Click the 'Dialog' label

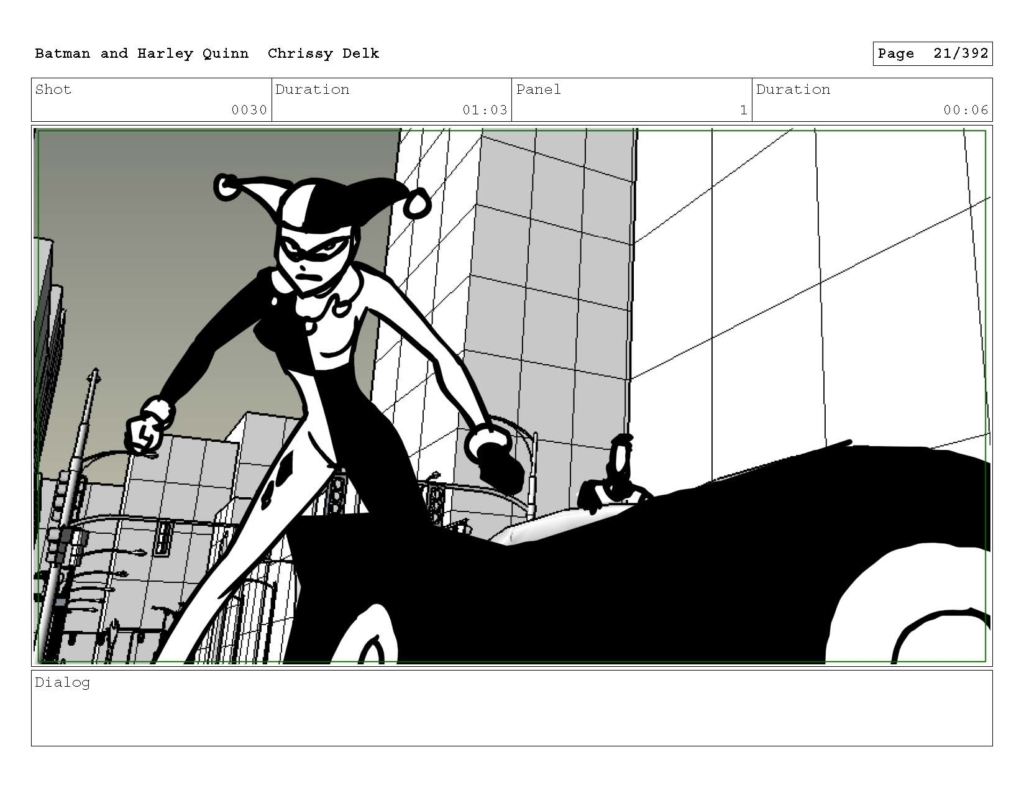(x=62, y=683)
